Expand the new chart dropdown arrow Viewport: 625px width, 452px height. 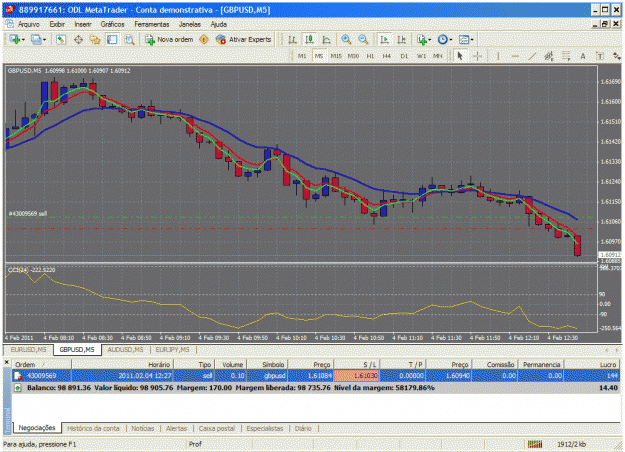pyautogui.click(x=23, y=40)
